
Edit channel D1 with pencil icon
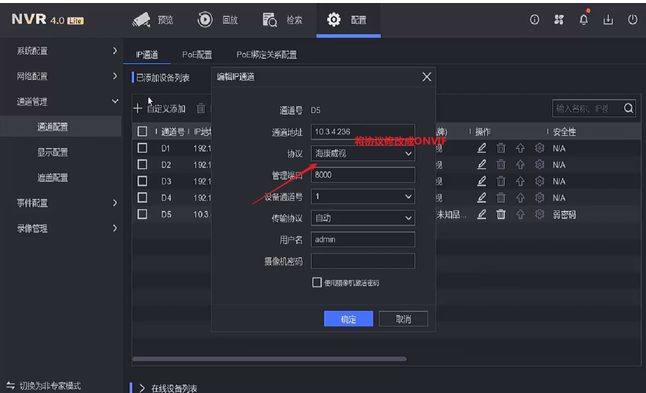(482, 148)
